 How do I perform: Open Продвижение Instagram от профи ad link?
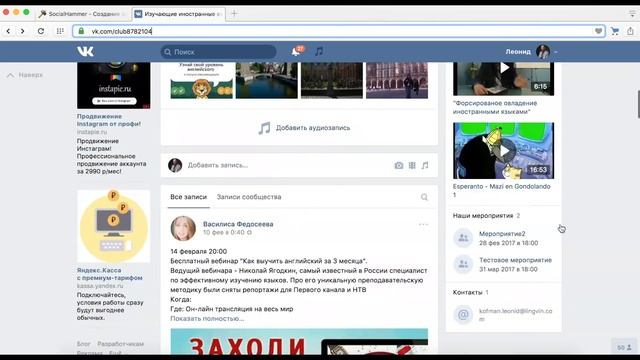(x=109, y=120)
